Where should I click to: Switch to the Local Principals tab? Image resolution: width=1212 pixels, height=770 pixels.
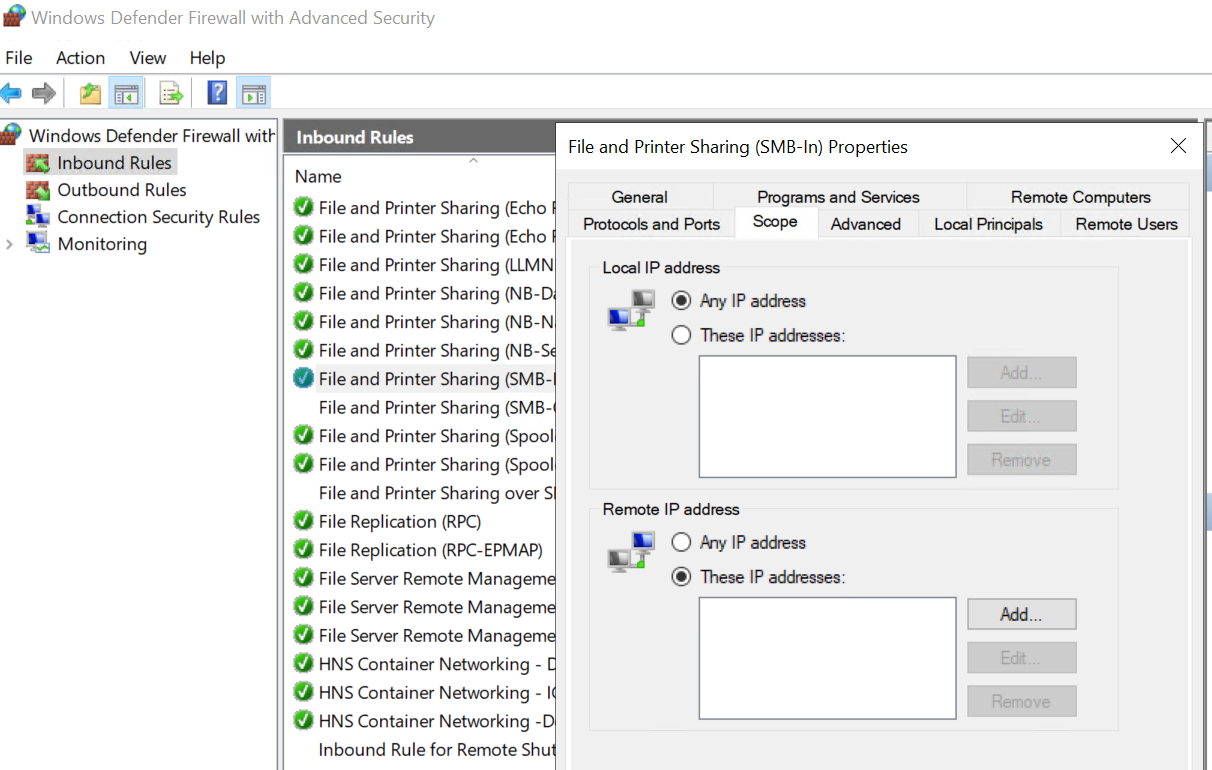click(989, 224)
